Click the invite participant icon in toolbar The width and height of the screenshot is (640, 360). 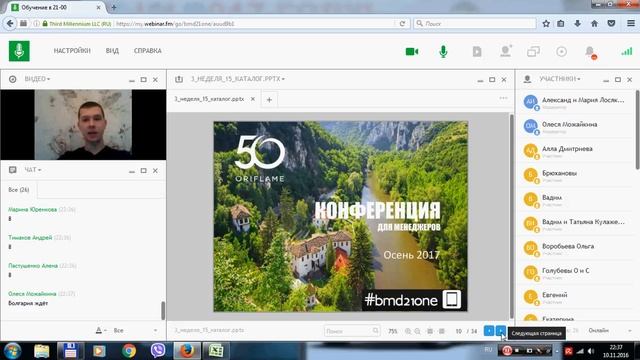(506, 51)
